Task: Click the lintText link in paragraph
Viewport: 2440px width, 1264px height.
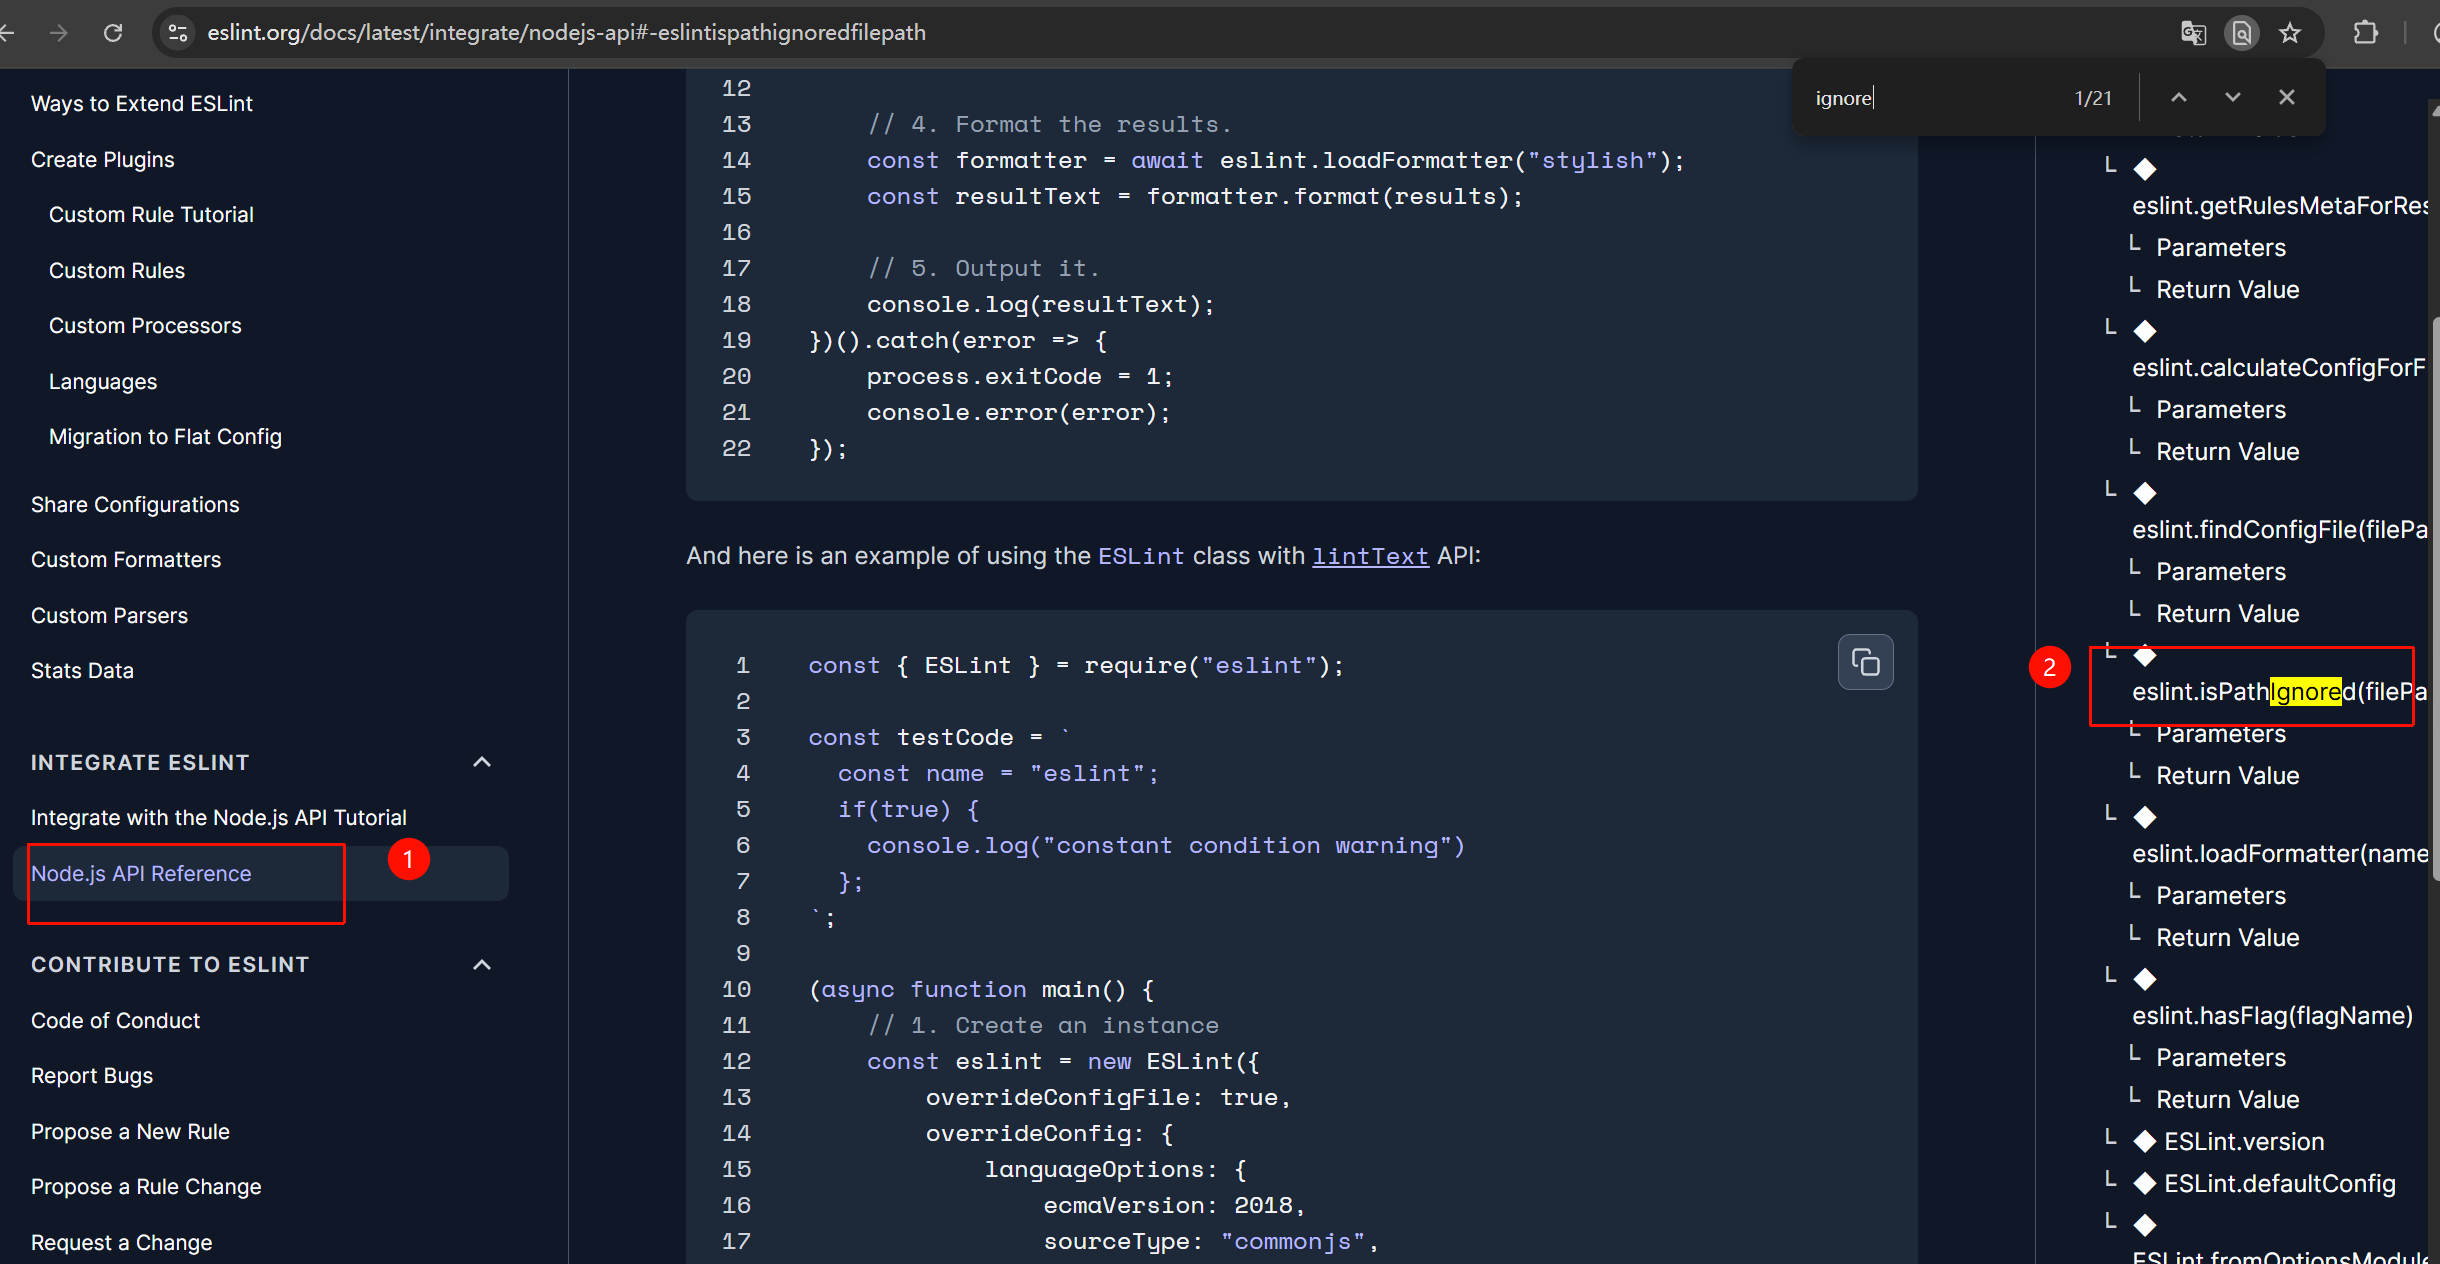Action: pos(1369,556)
